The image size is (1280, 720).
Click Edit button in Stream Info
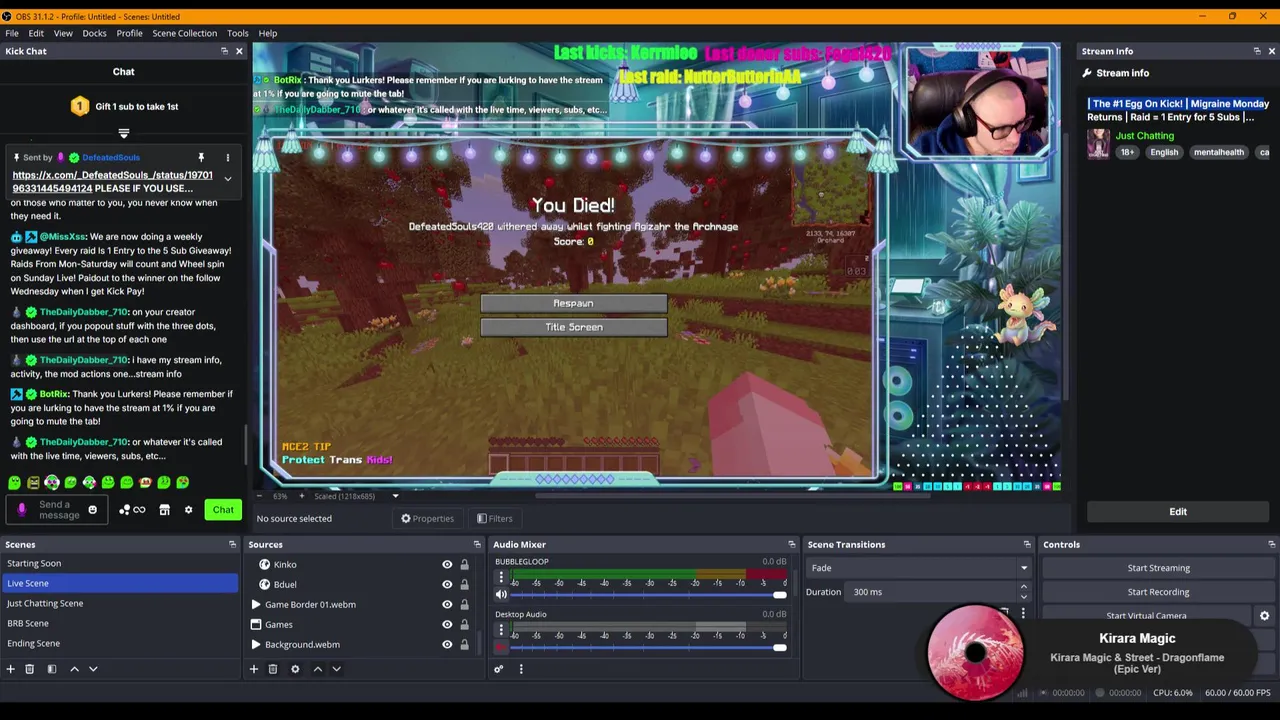click(x=1178, y=512)
